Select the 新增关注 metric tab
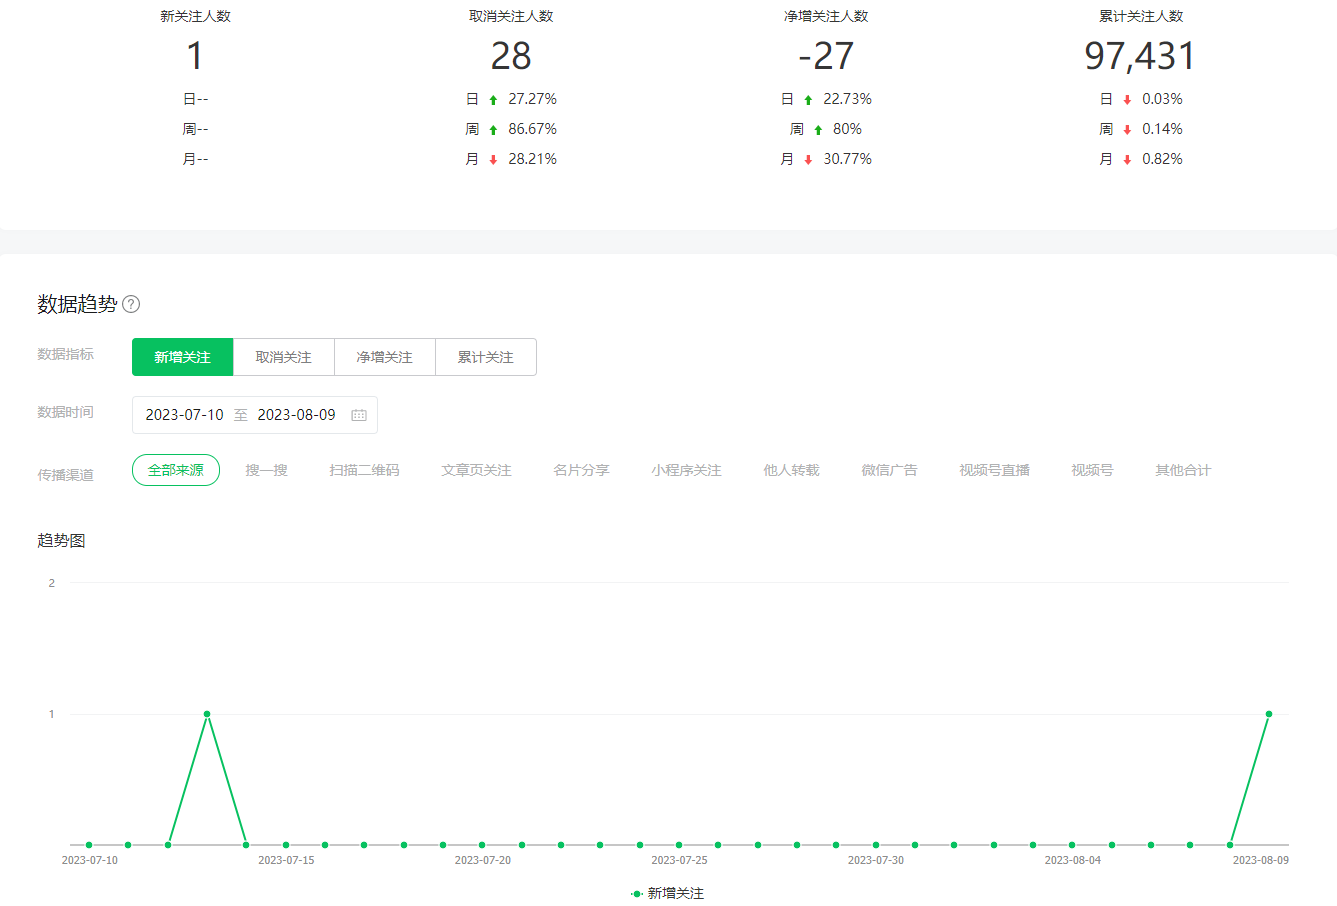Image resolution: width=1337 pixels, height=906 pixels. [x=182, y=357]
